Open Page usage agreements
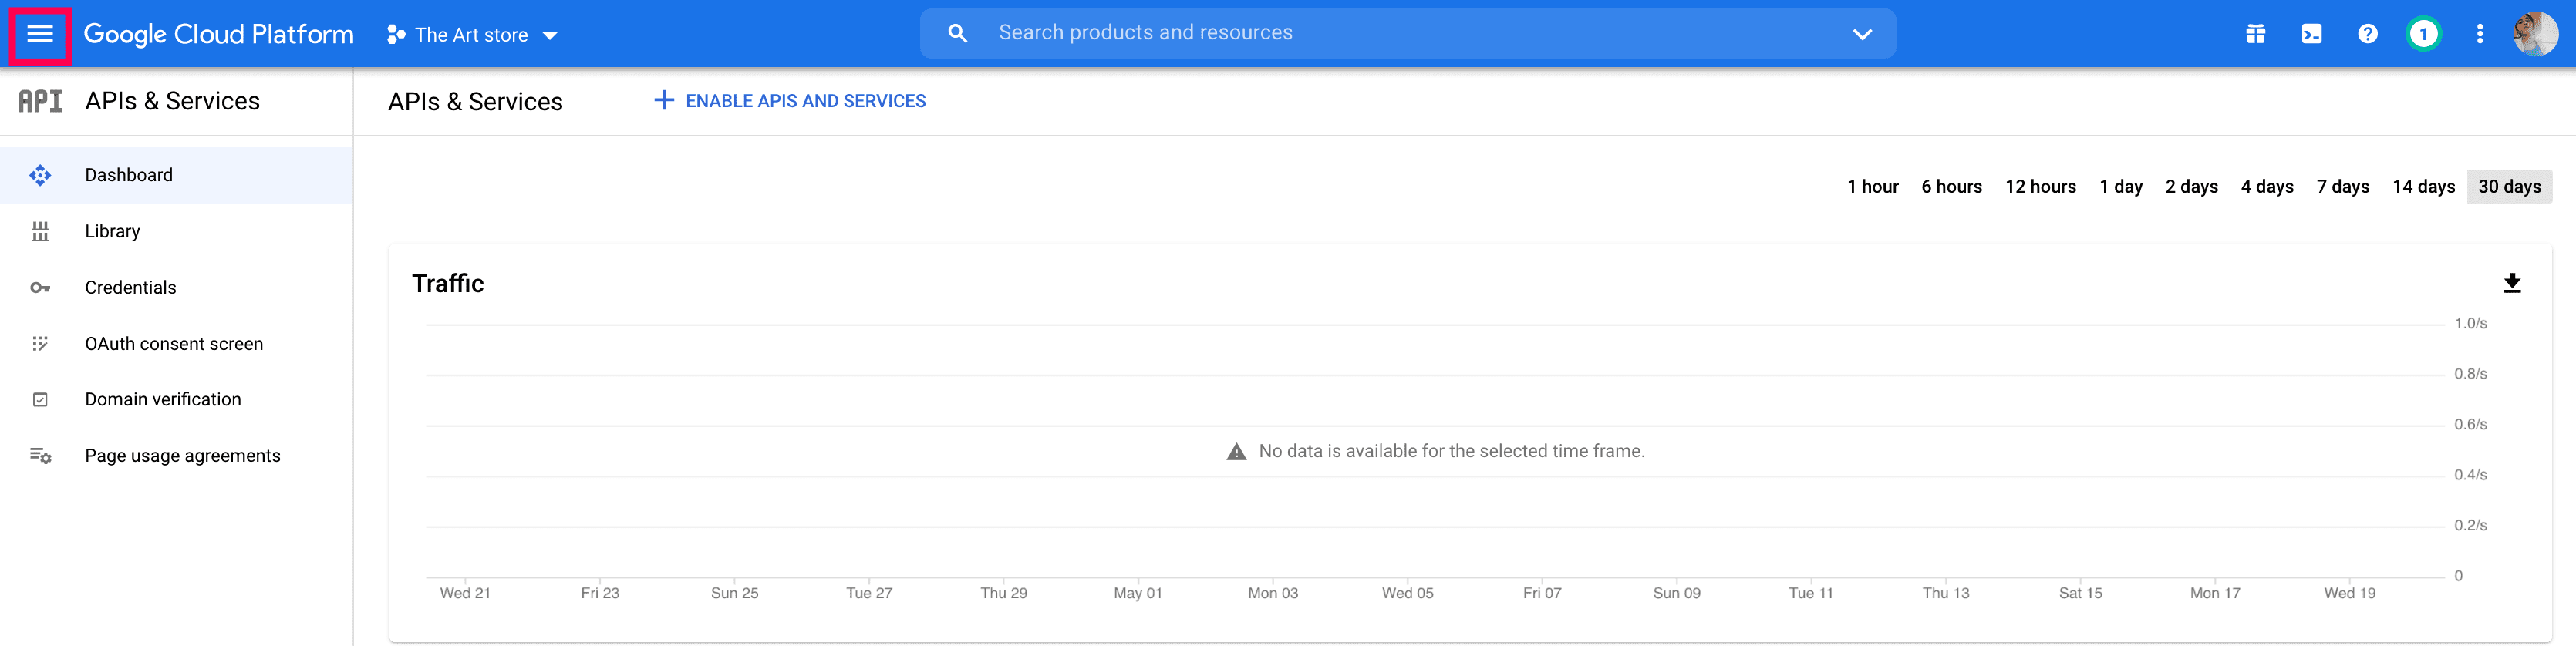 [x=182, y=456]
